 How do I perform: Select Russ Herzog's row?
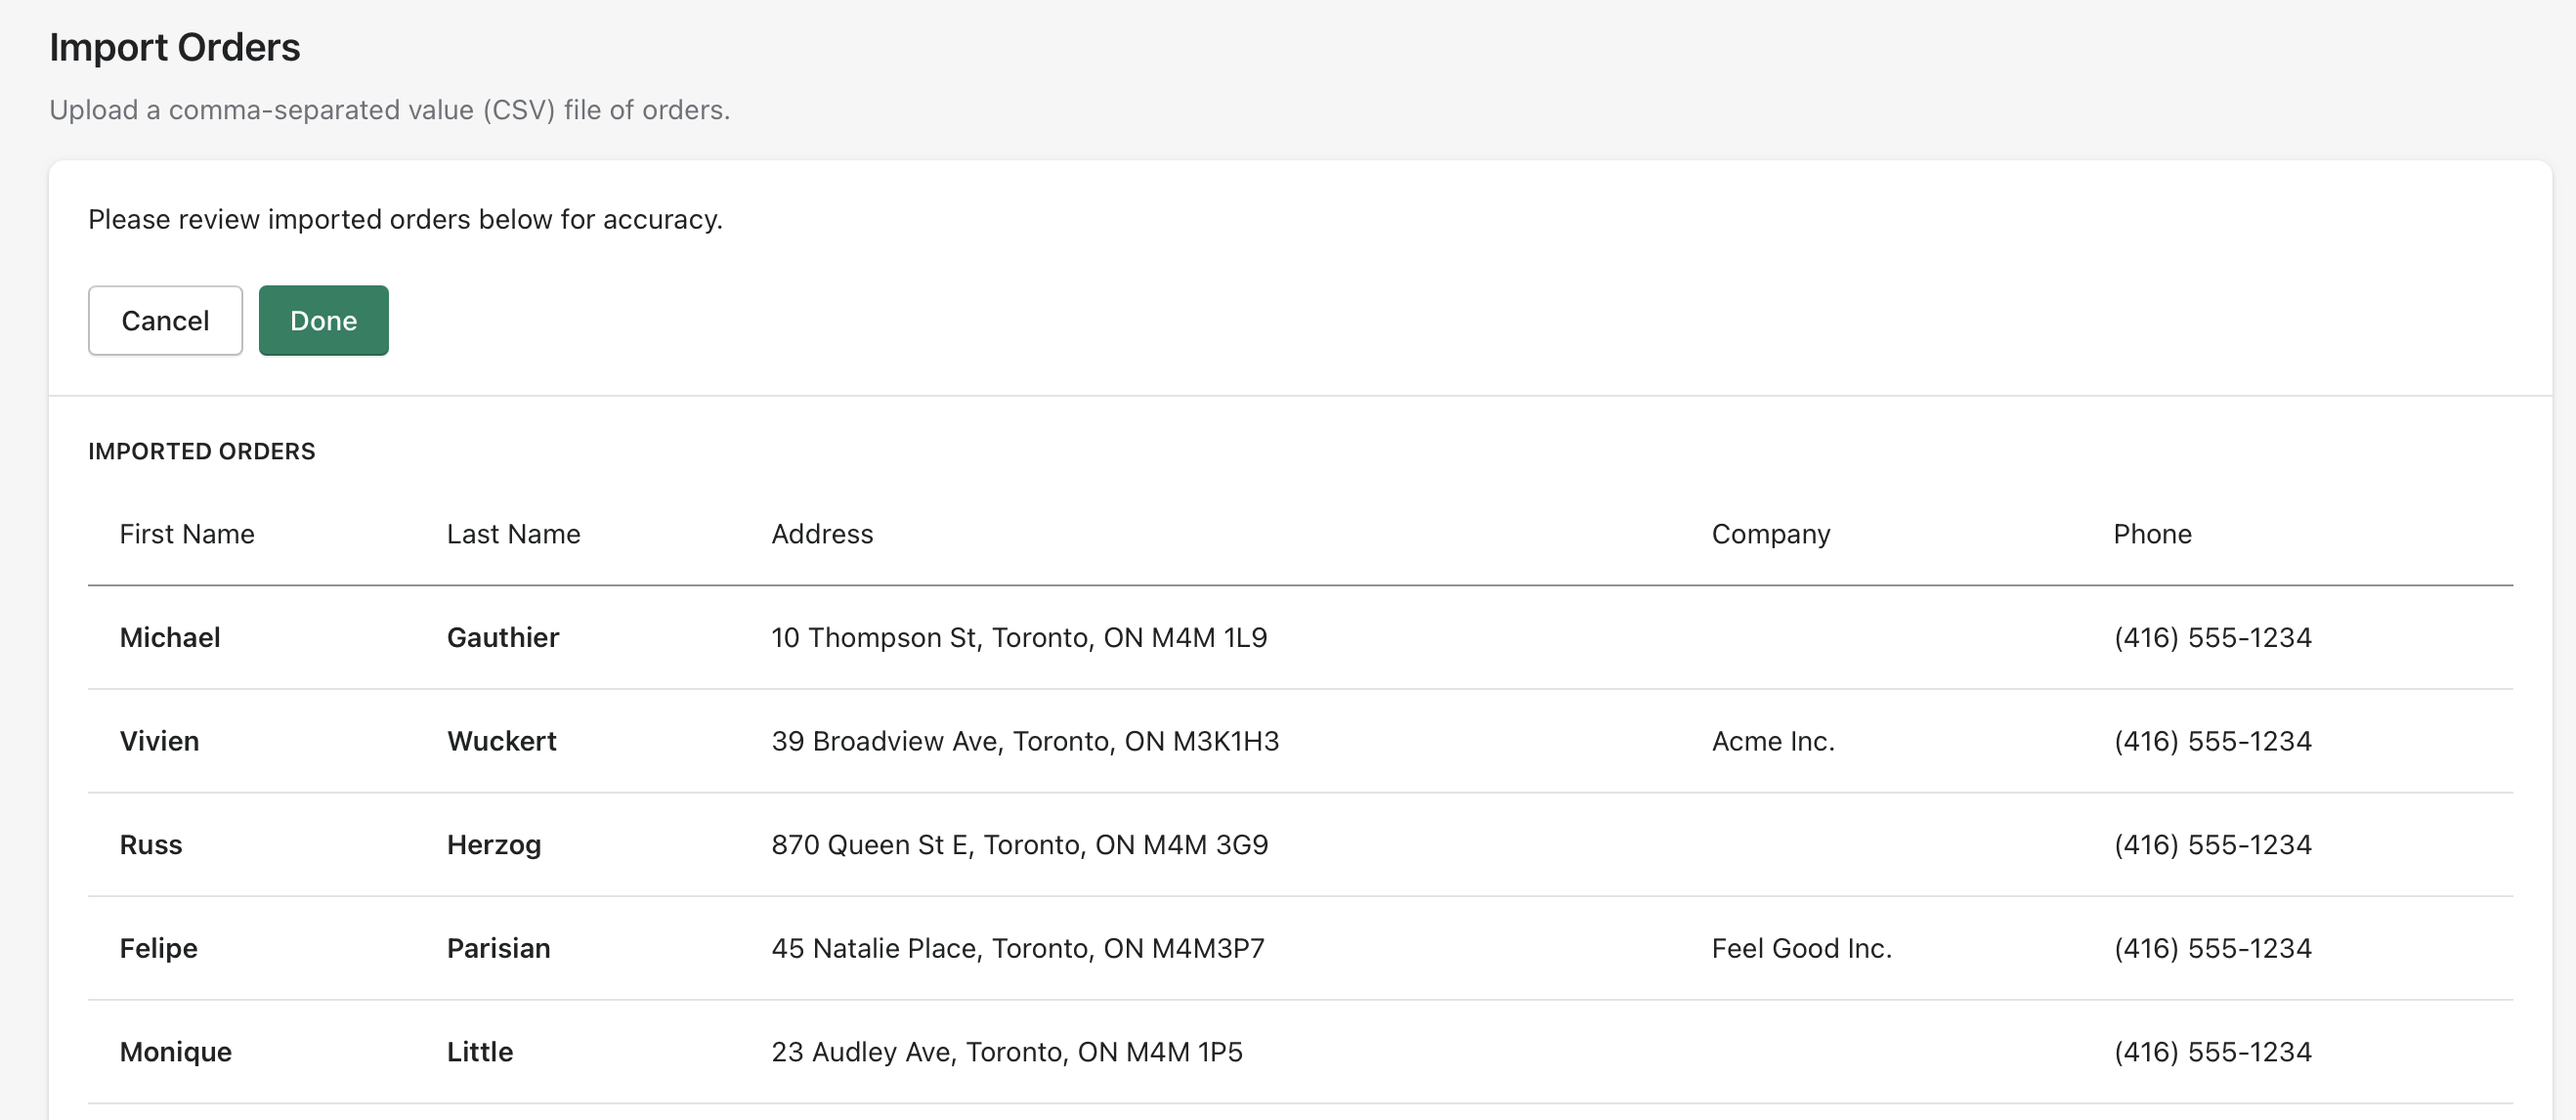(x=1288, y=844)
